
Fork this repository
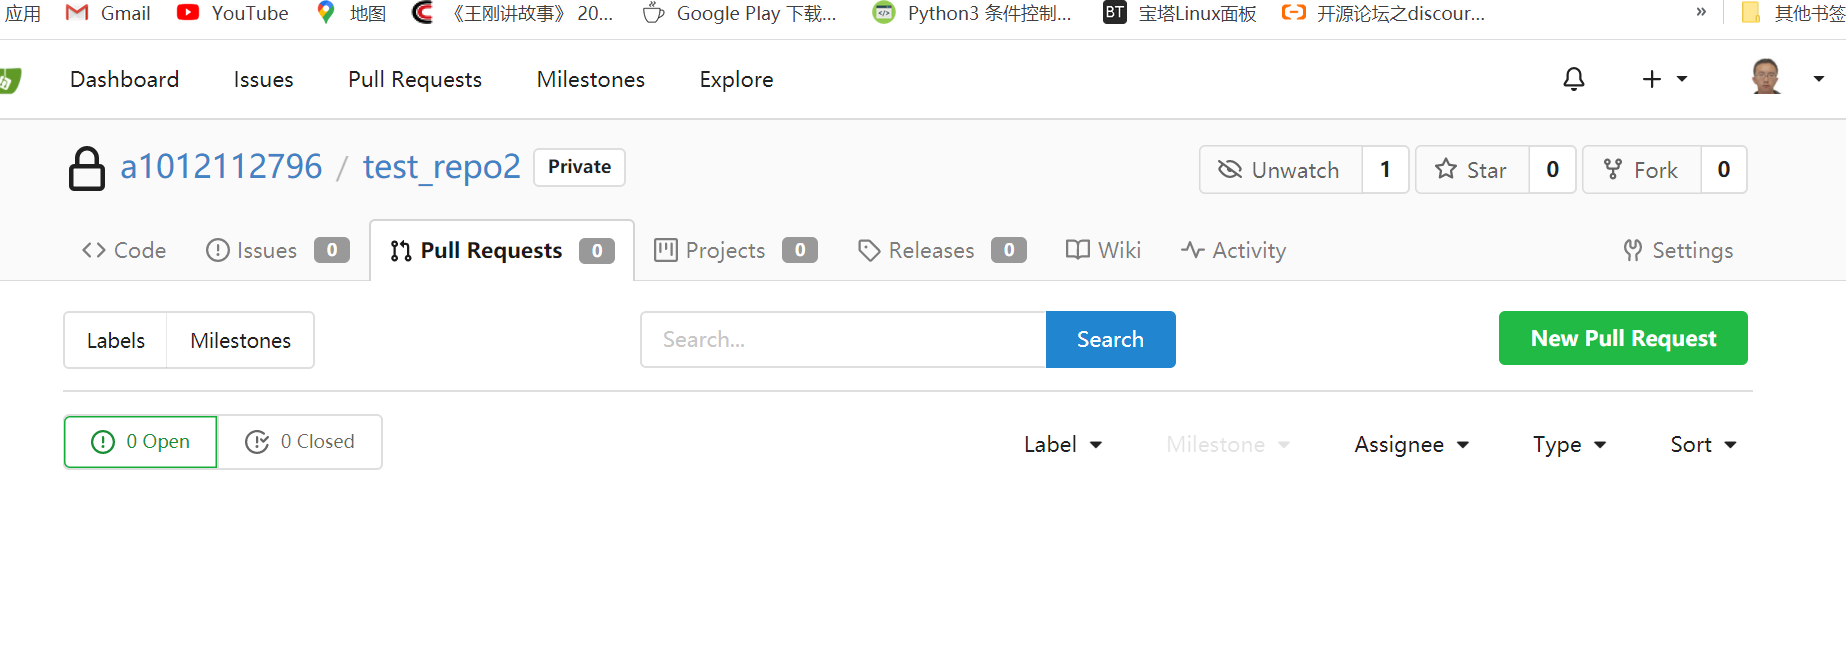[x=1642, y=169]
